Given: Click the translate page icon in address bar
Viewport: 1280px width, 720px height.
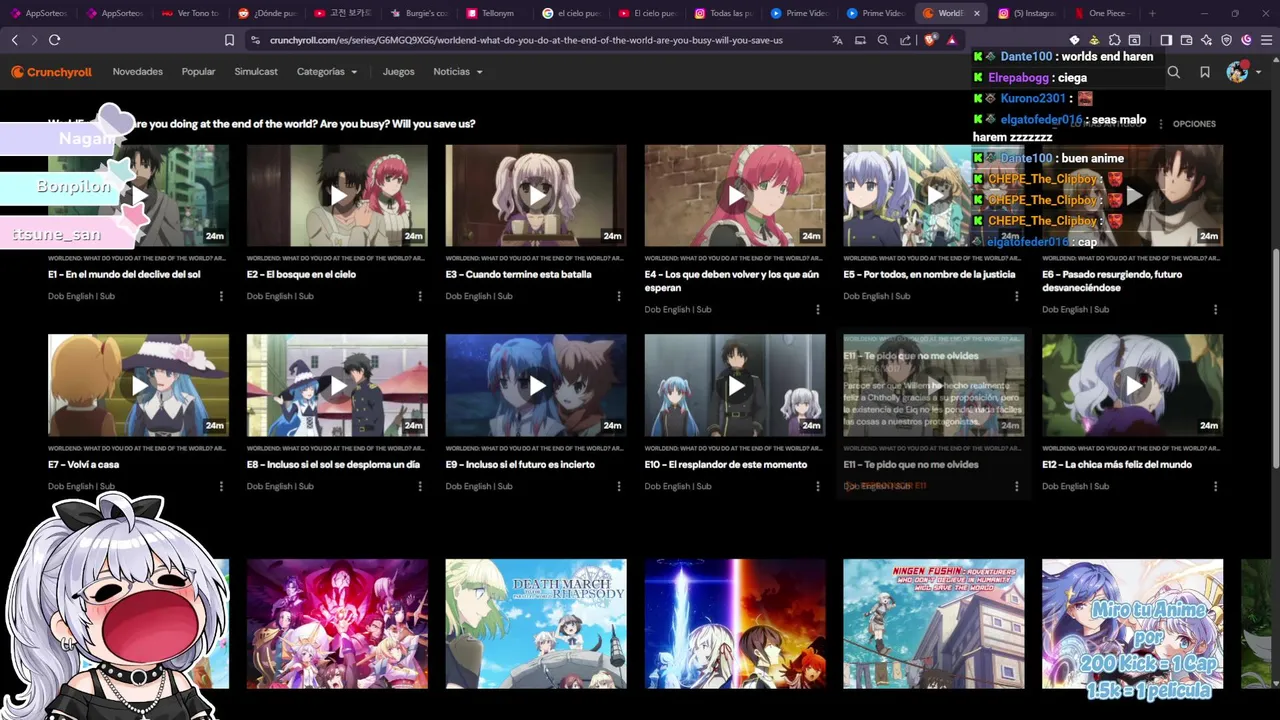Looking at the screenshot, I should (x=837, y=40).
